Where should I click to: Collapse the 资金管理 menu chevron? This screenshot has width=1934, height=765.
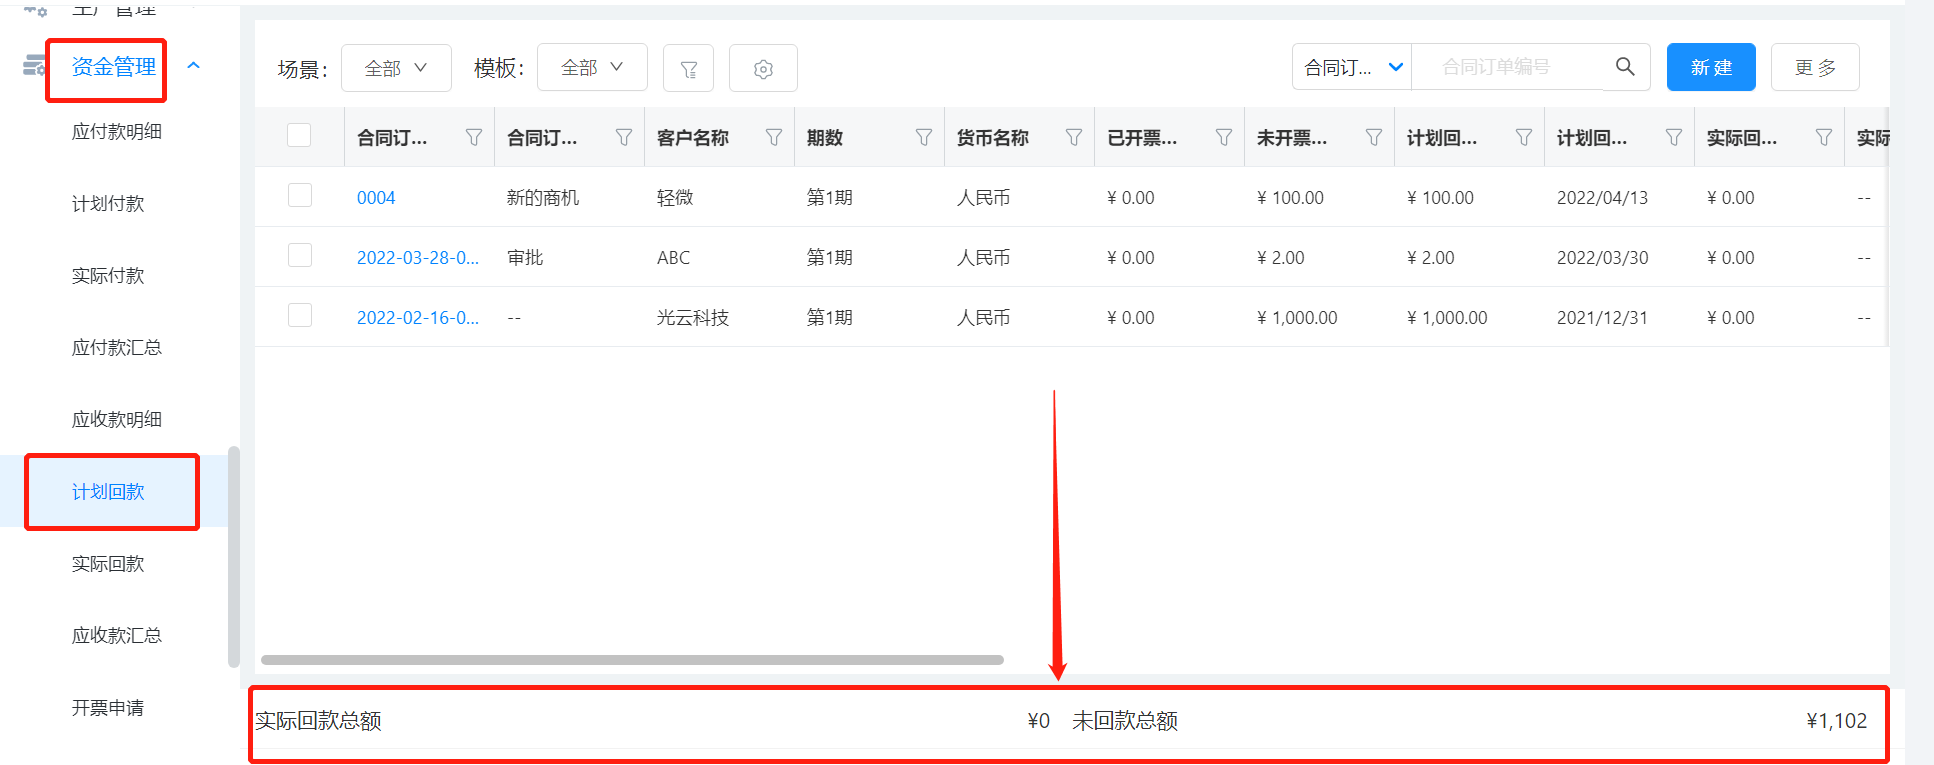(x=194, y=66)
